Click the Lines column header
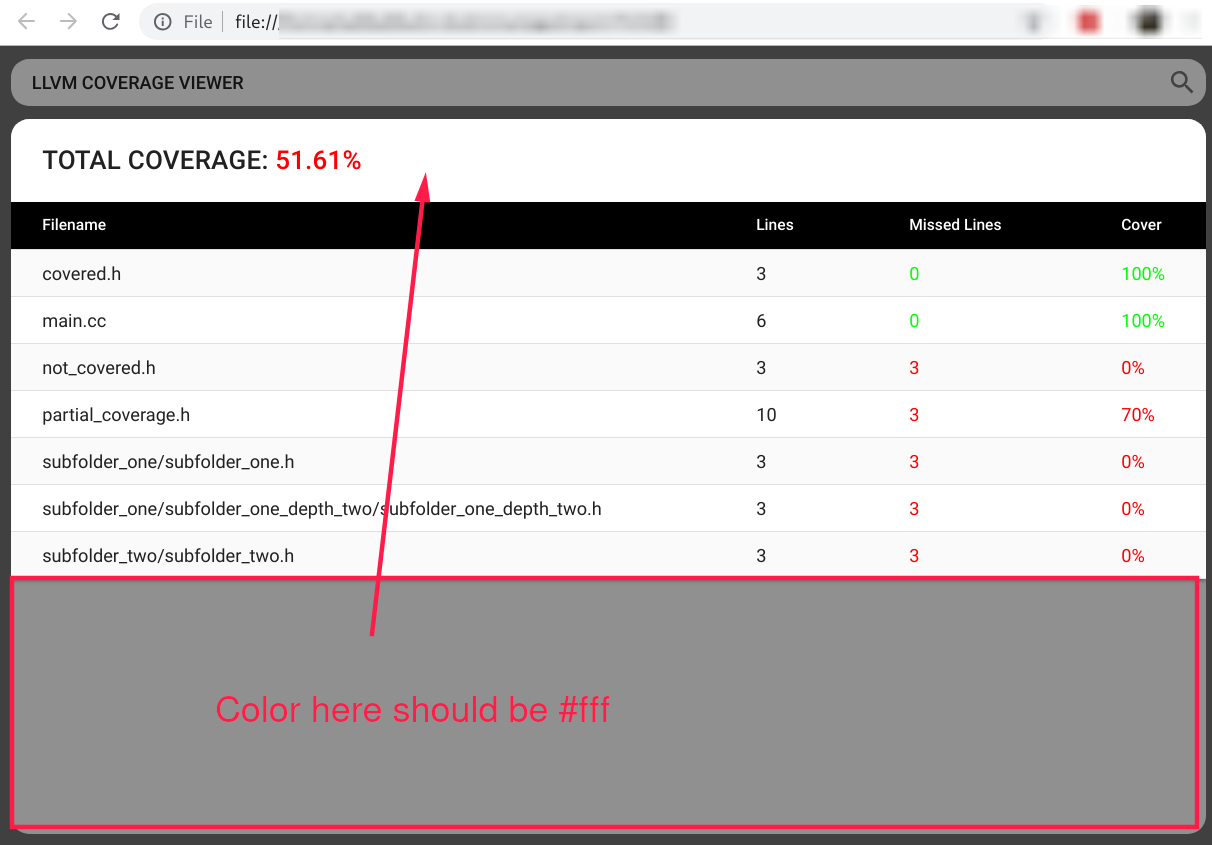Screen dimensions: 1212x845 click(x=774, y=225)
